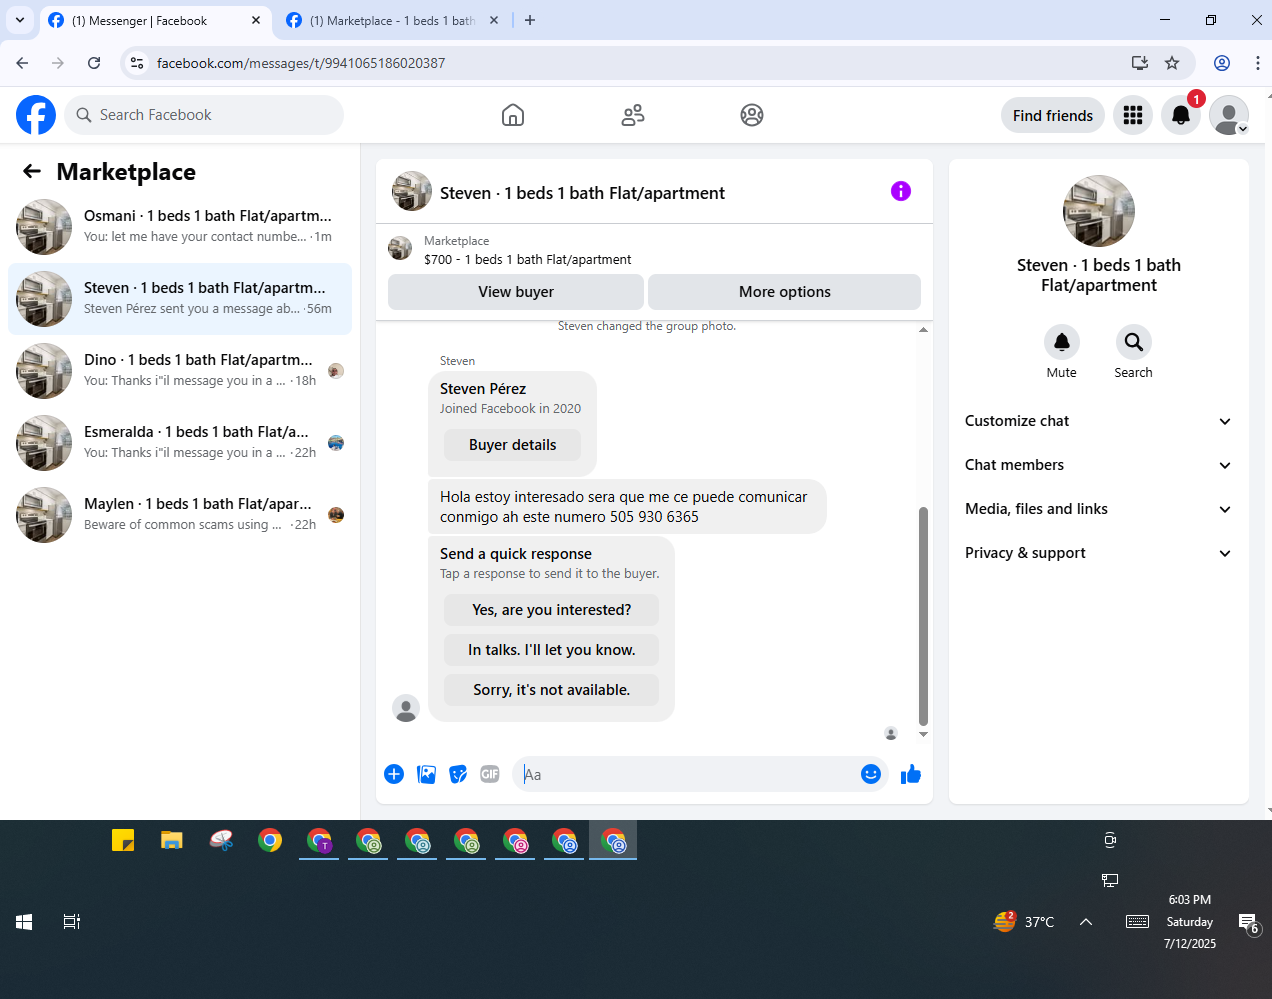This screenshot has height=999, width=1272.
Task: Open the Windows Start menu
Action: 24,922
